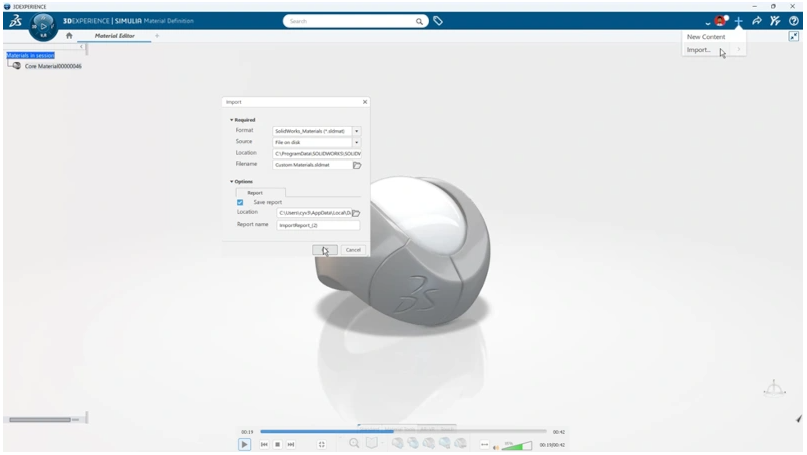Open the collaboration tools icon
Screen dimensions: 807x455
(775, 21)
